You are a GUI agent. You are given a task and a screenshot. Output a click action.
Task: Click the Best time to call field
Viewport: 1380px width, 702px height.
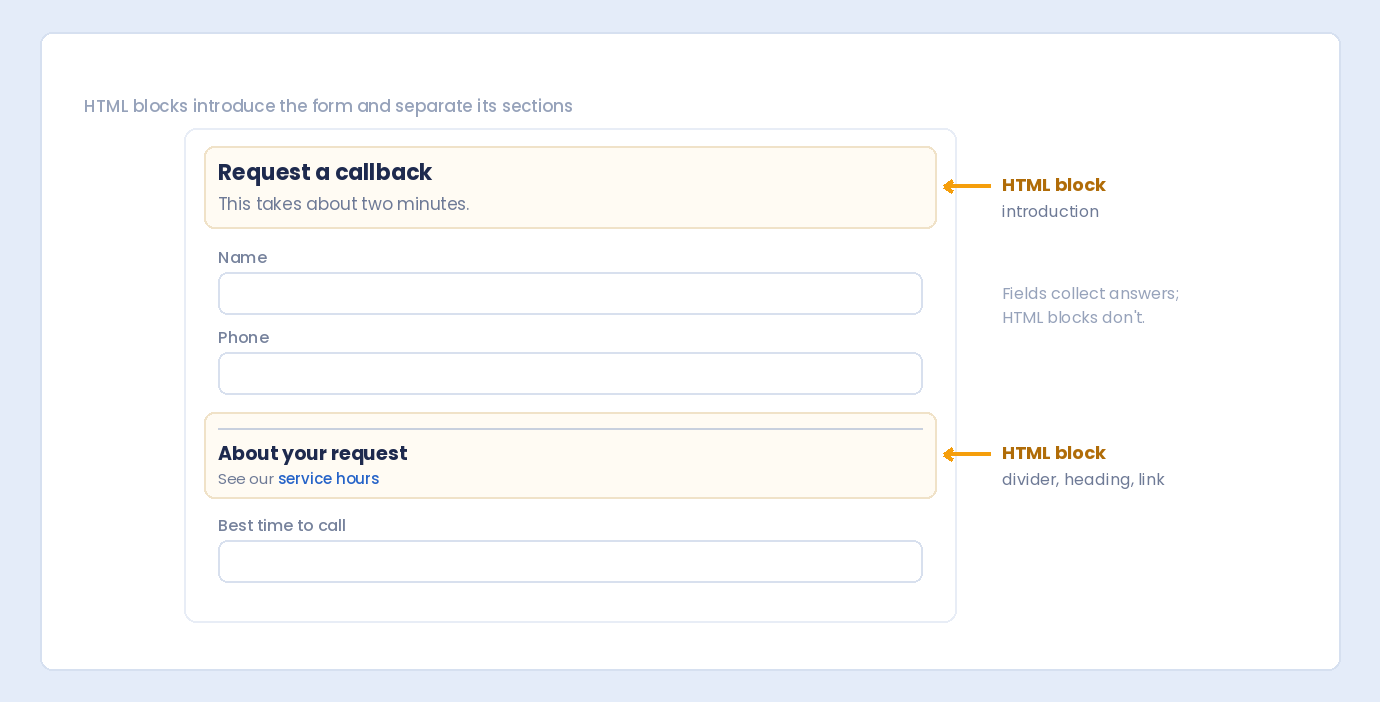(570, 562)
